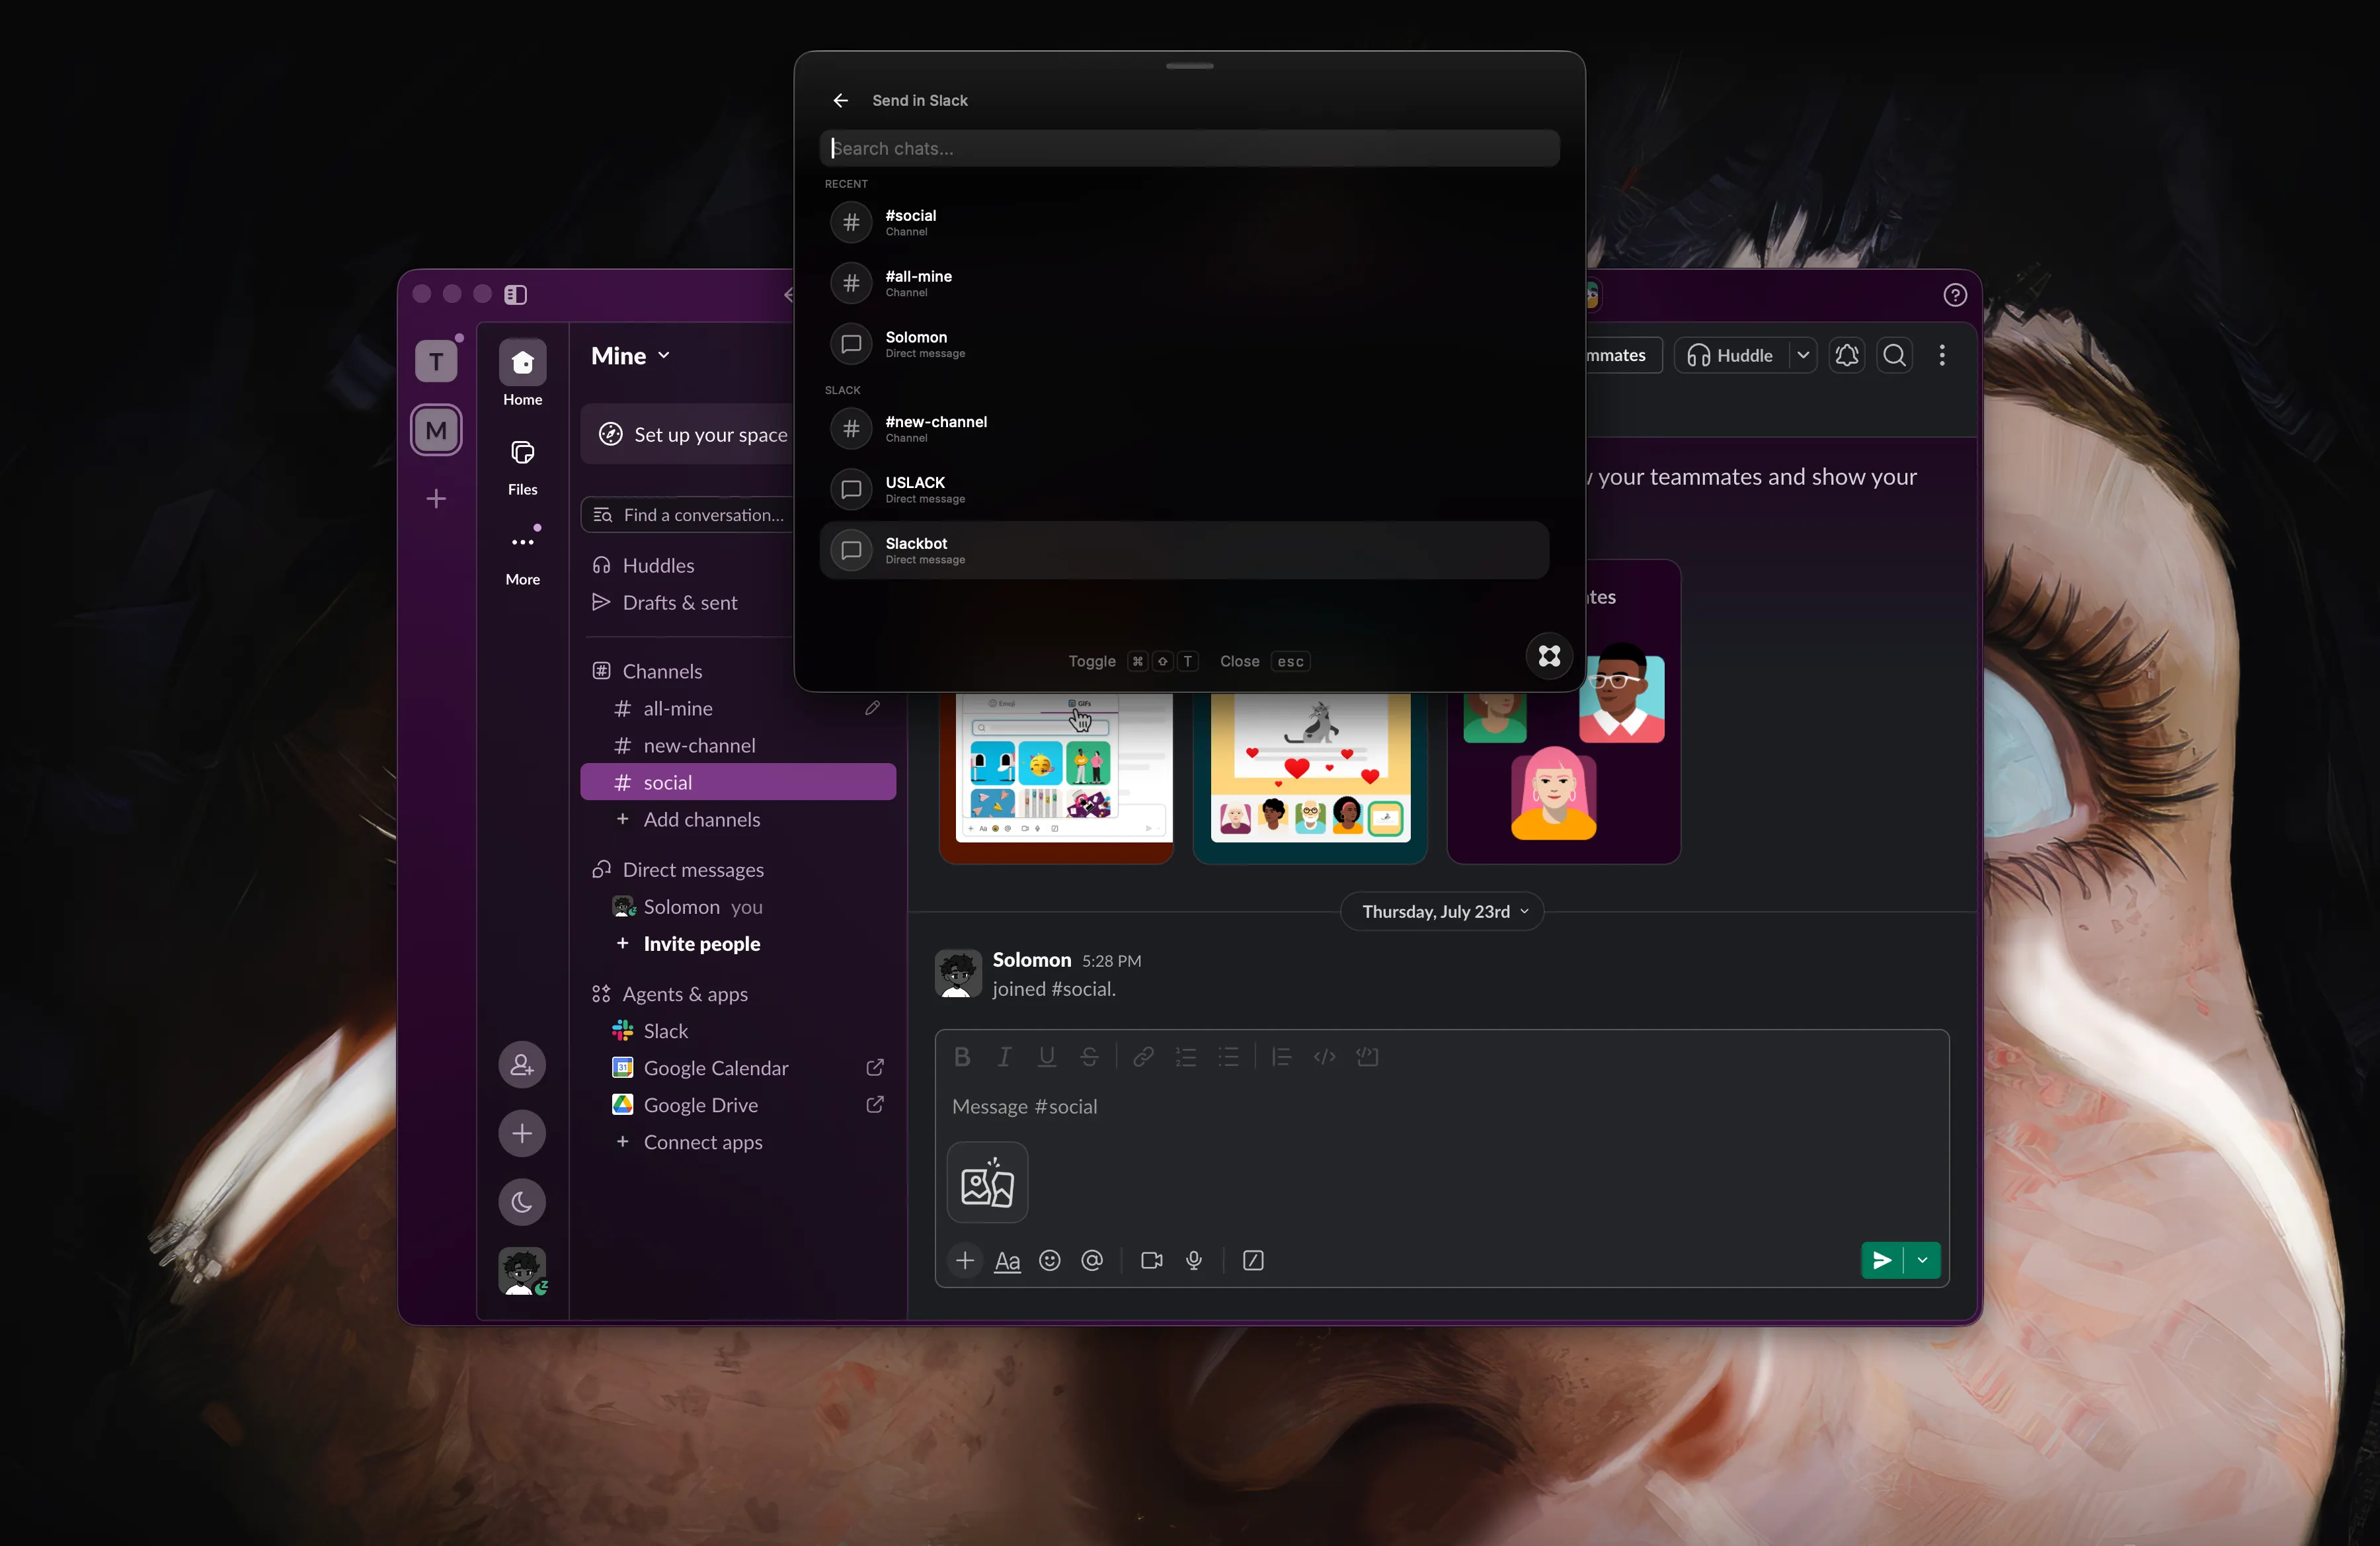
Task: Click the round plus create button
Action: pos(522,1134)
